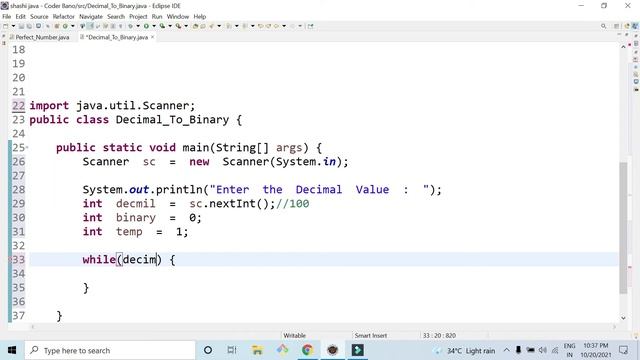Click the 'binary' variable on line 30

pos(136,218)
